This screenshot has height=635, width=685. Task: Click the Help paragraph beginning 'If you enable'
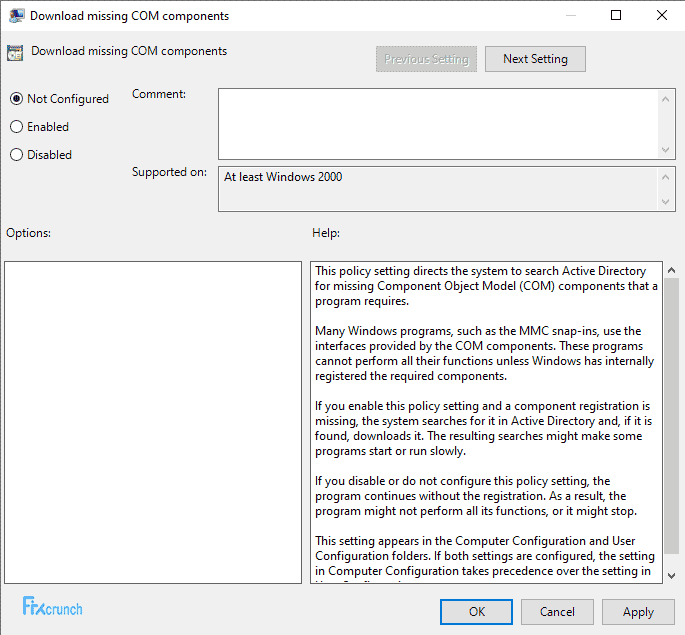coord(483,428)
